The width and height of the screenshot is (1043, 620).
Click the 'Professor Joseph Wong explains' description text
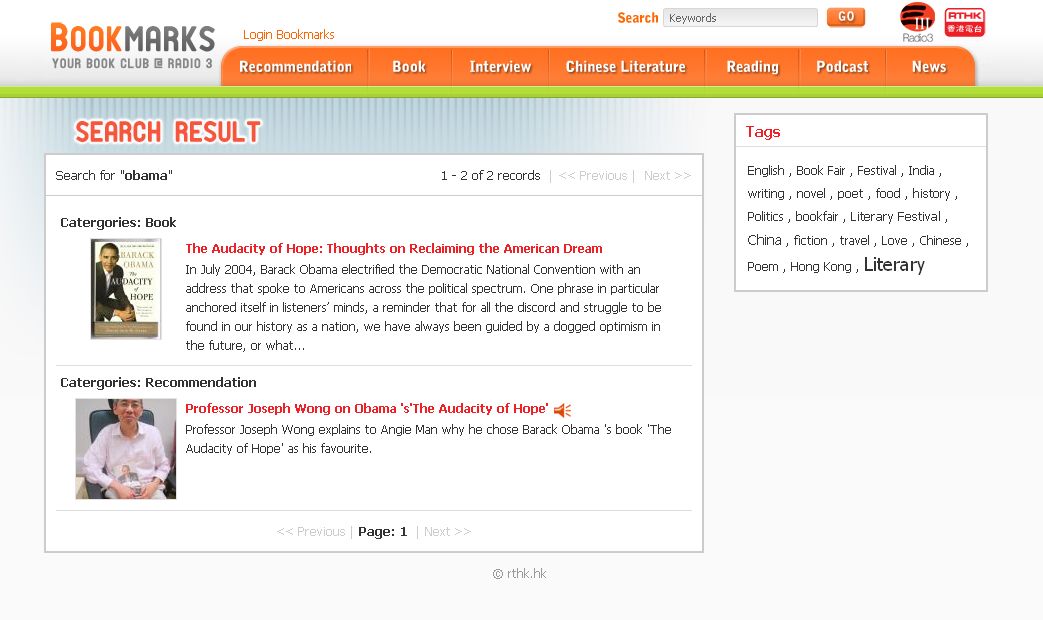[x=428, y=439]
